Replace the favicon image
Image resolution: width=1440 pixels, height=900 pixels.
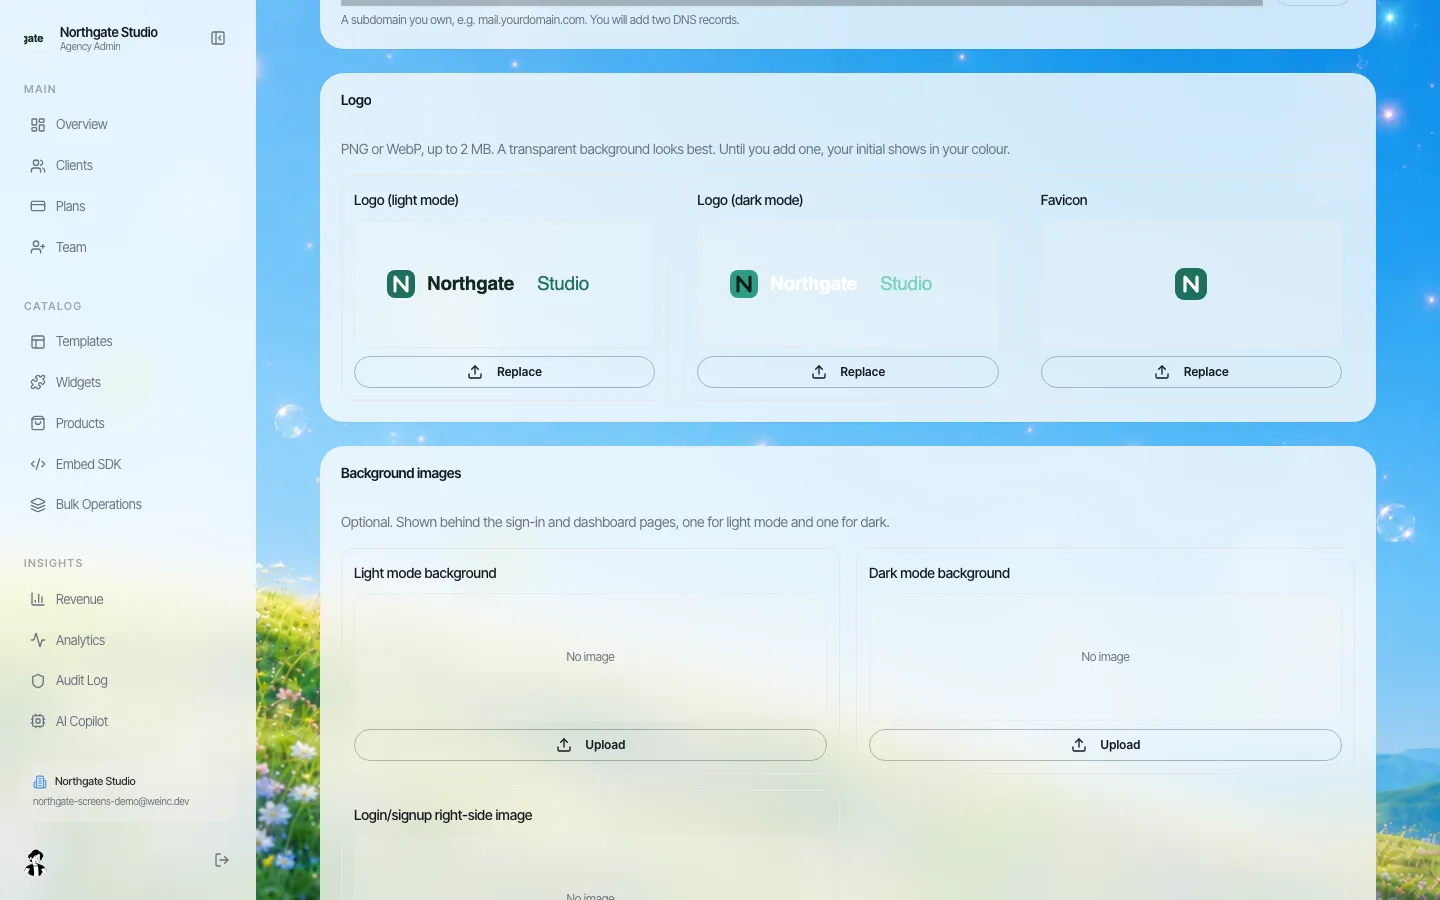(1191, 372)
